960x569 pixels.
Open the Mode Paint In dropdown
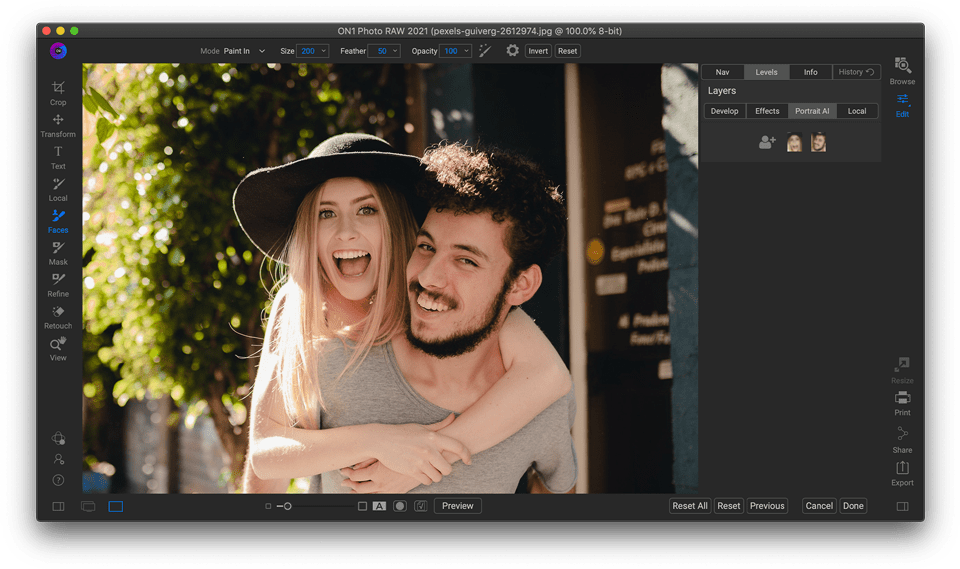pos(244,51)
